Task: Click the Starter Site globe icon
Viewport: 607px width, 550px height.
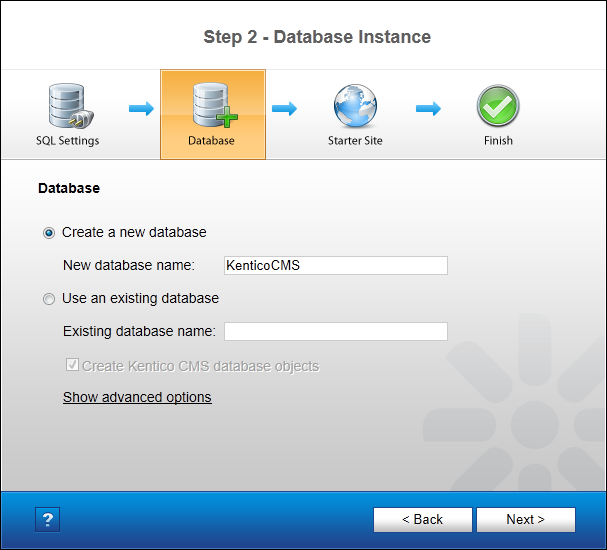Action: pyautogui.click(x=355, y=106)
